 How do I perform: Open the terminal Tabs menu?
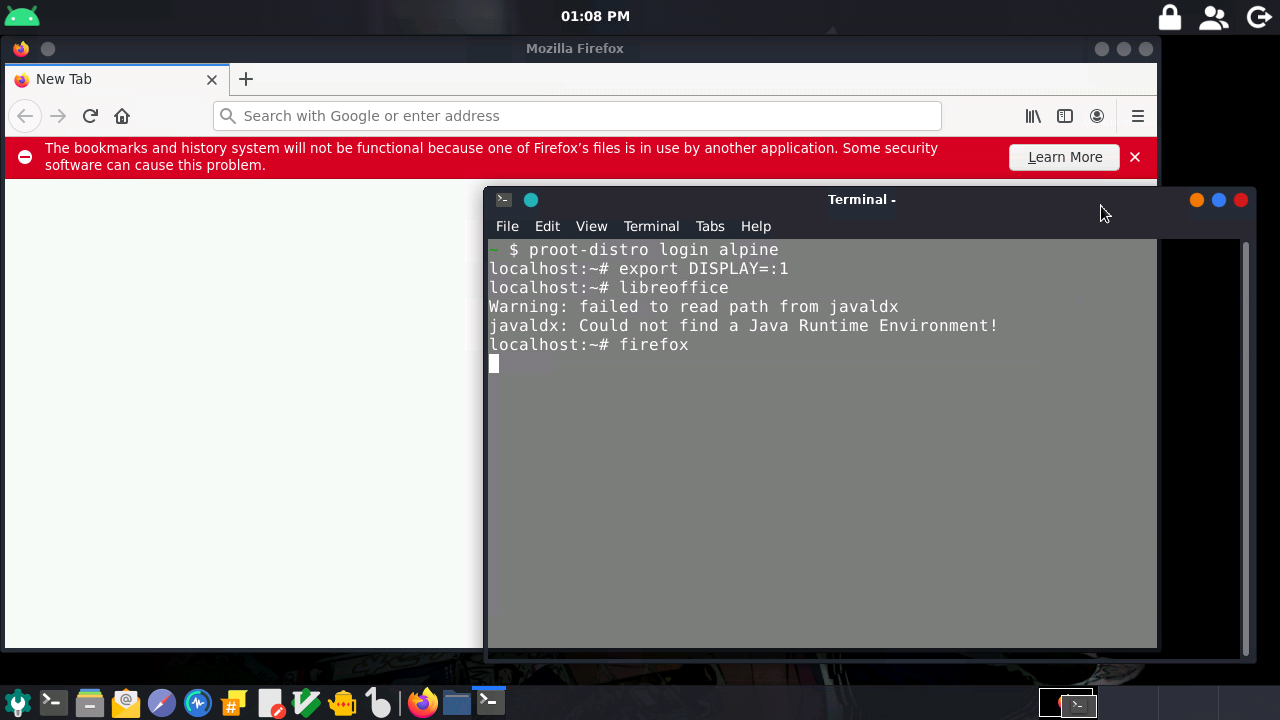(710, 226)
